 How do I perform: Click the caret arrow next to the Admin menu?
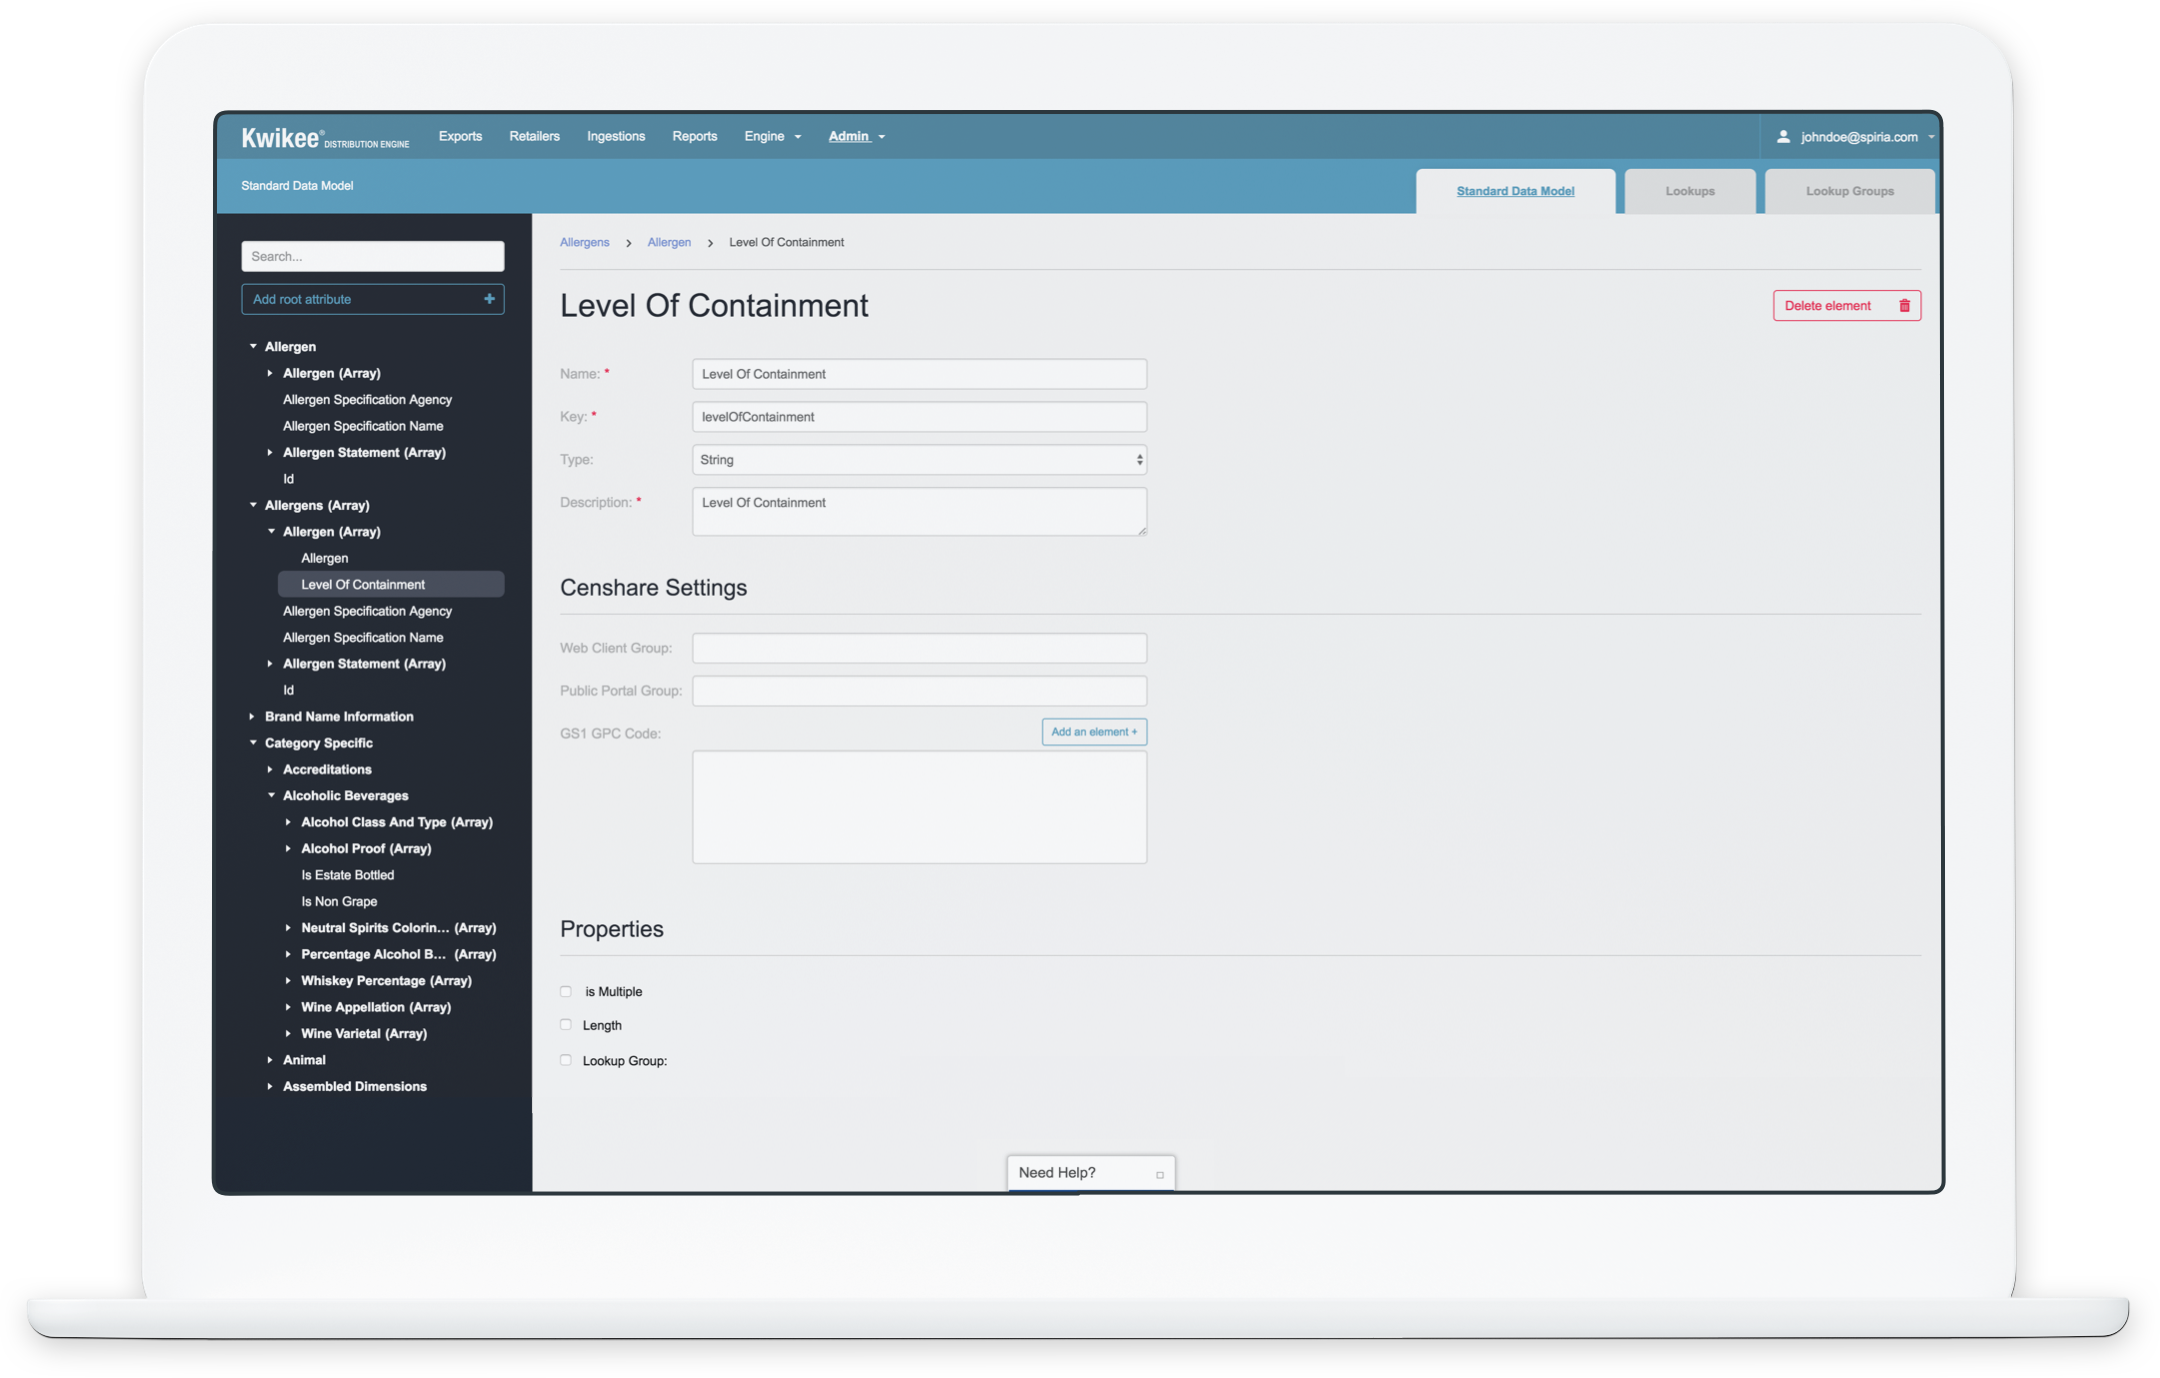click(x=881, y=137)
